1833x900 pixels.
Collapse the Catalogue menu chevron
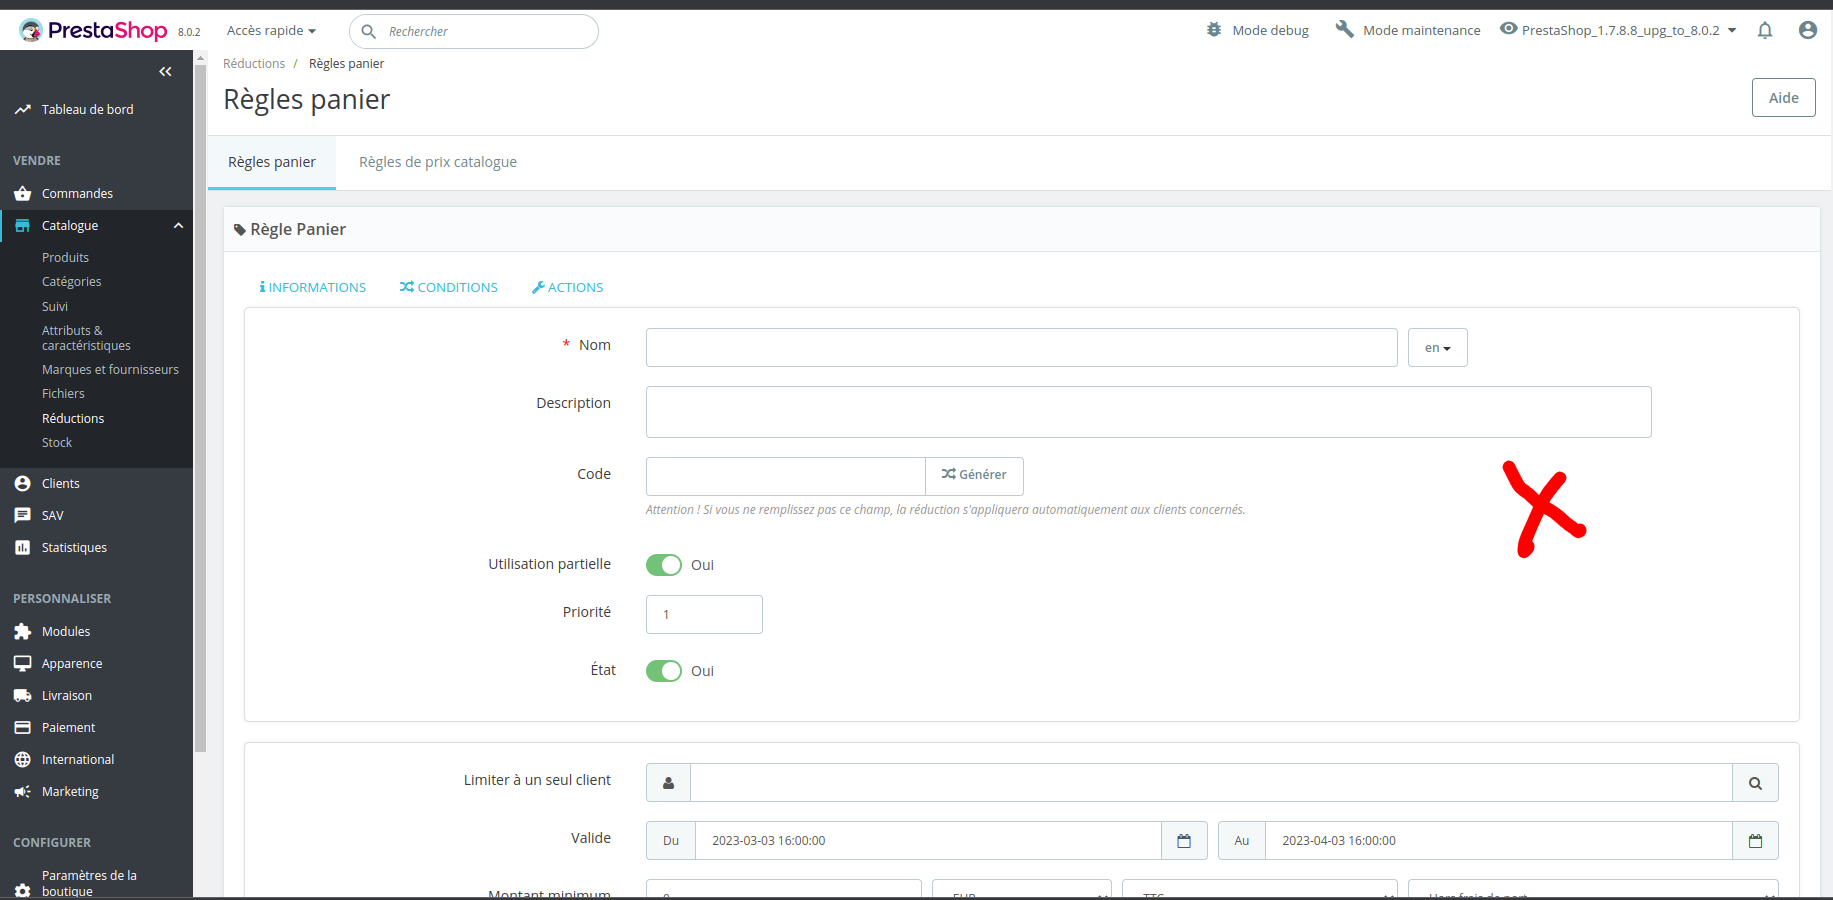(x=178, y=225)
